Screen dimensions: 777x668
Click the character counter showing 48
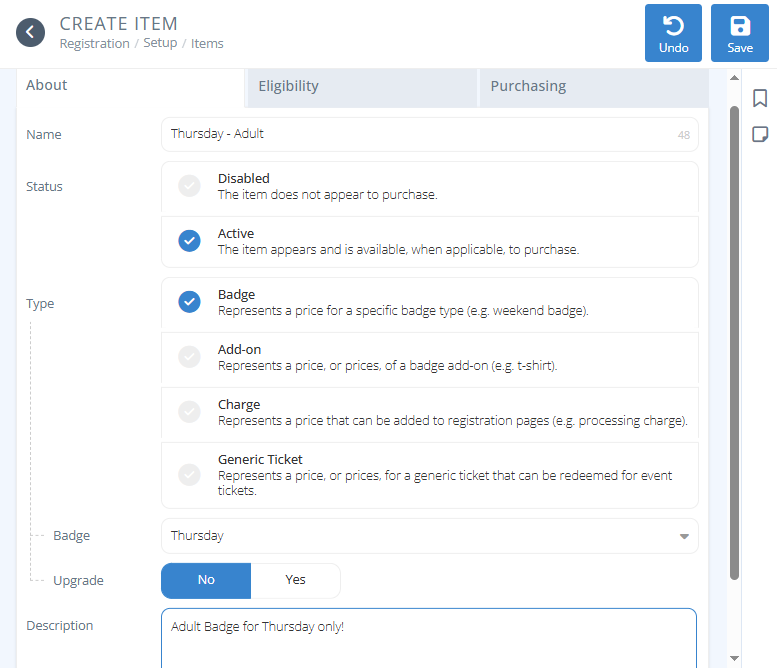point(683,135)
